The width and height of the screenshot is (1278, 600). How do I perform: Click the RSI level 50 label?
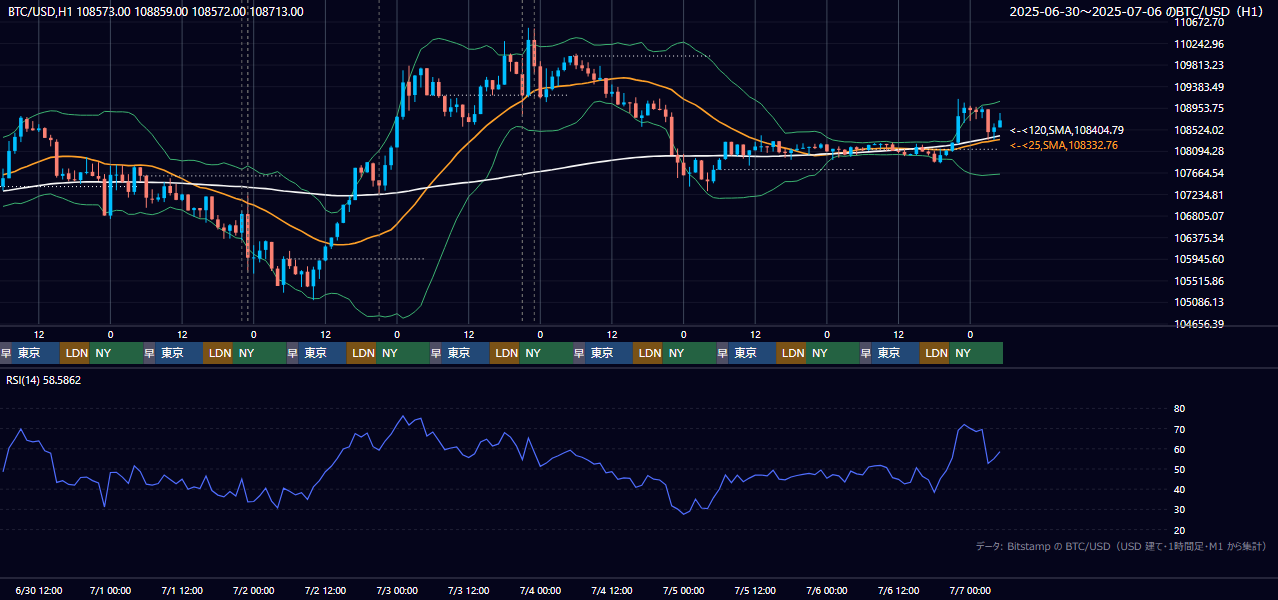pos(1179,469)
